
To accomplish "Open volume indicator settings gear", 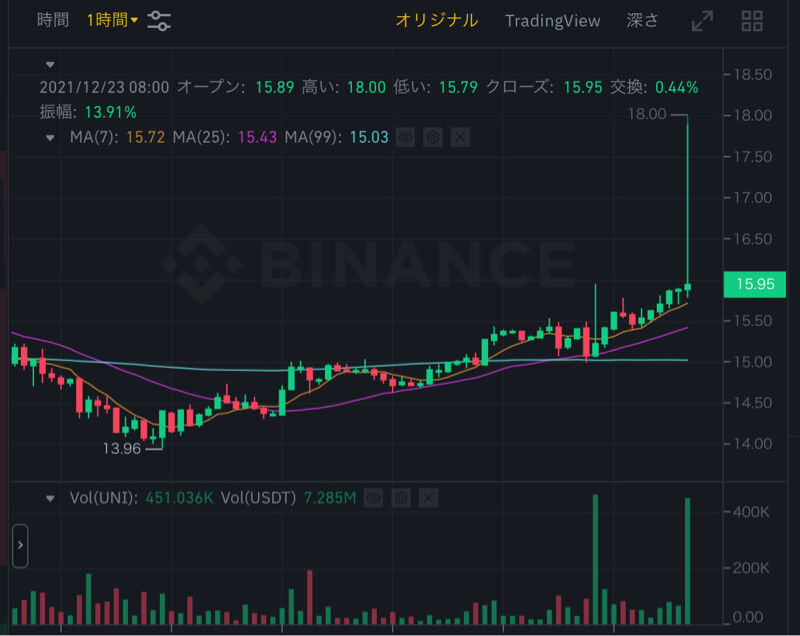I will tap(400, 497).
